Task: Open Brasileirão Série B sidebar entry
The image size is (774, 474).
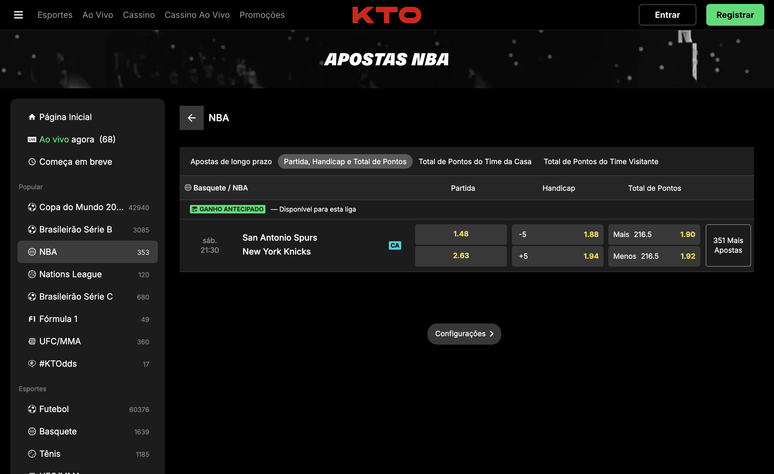Action: 87,230
